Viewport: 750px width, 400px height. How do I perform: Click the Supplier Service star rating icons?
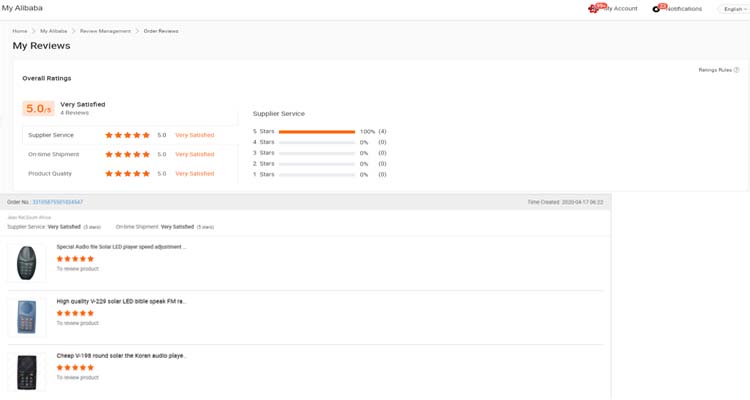[128, 135]
